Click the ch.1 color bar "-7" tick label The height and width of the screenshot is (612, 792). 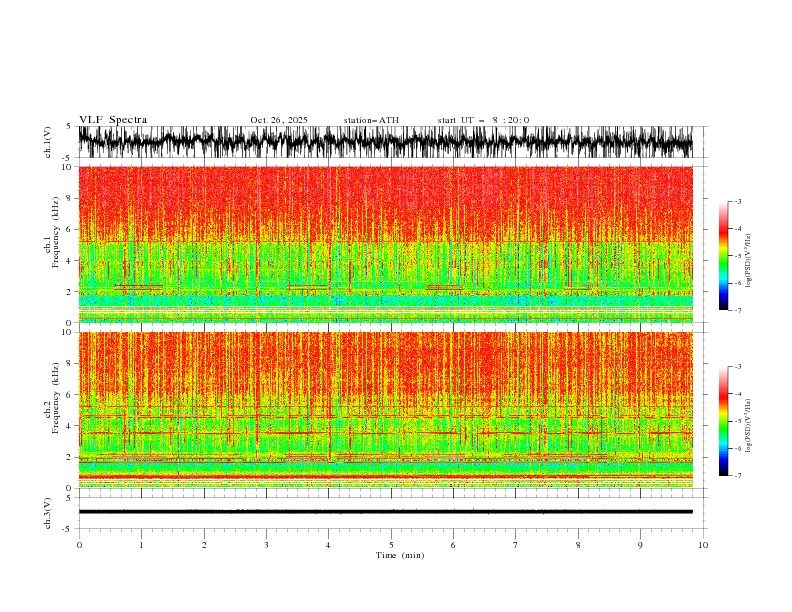738,310
